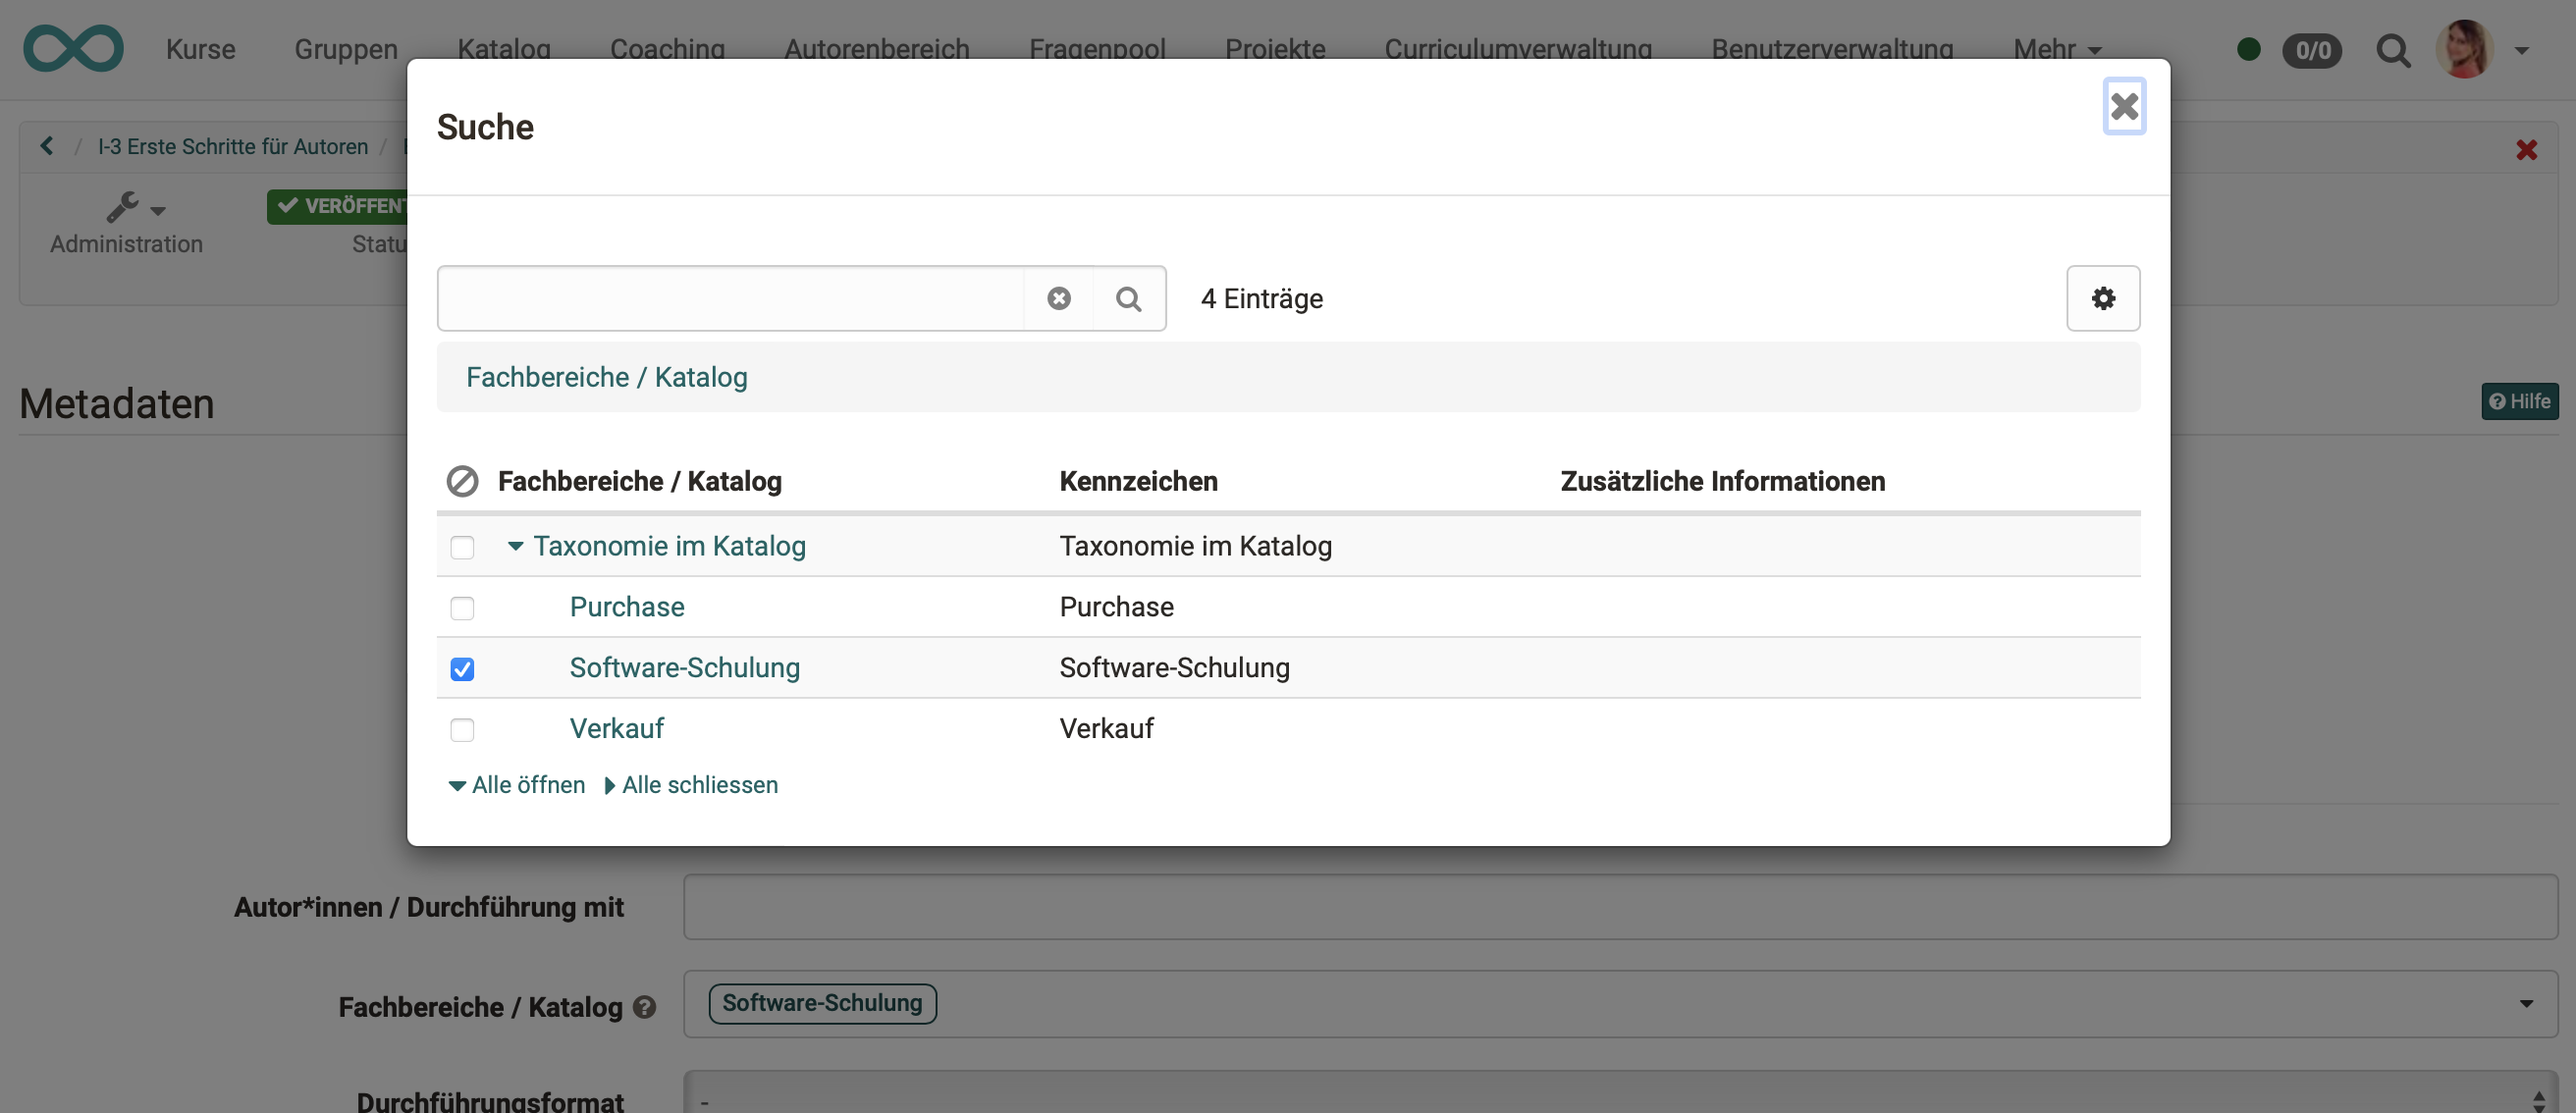Click the Alle öffnen link
Screen dimensions: 2576x1113
(x=528, y=785)
